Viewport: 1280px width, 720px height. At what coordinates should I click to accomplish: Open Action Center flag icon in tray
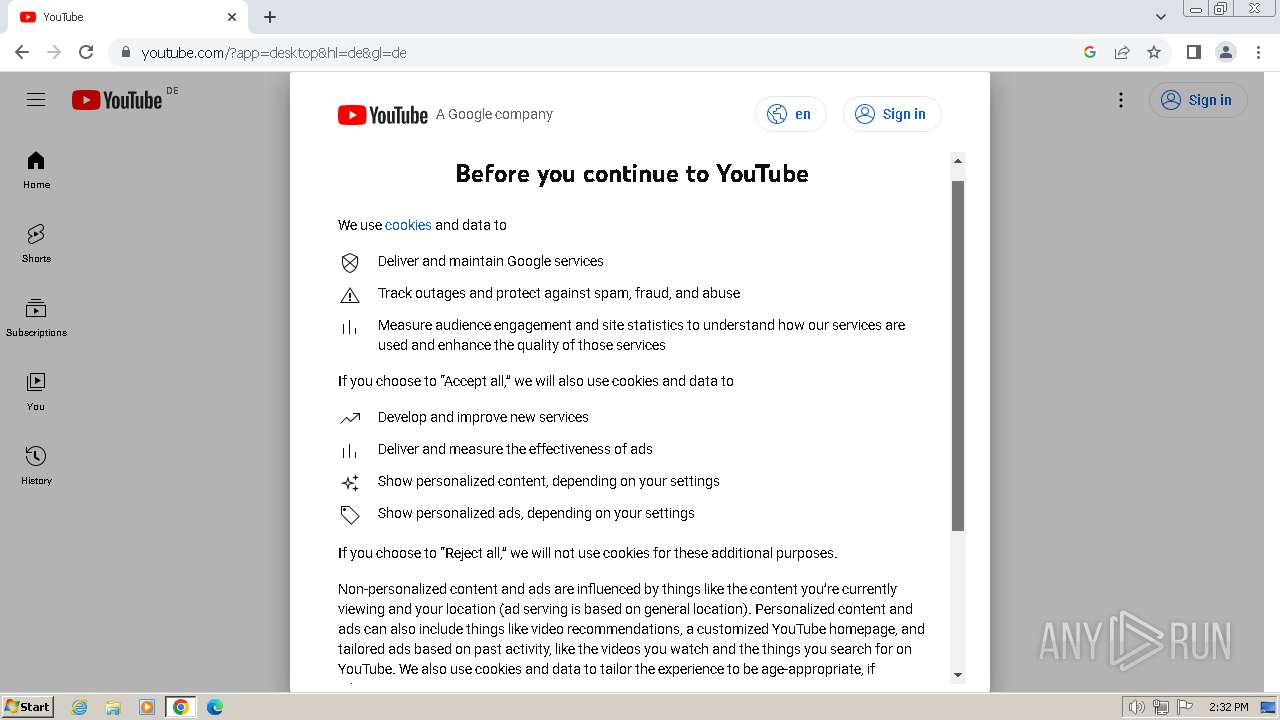[x=1185, y=707]
